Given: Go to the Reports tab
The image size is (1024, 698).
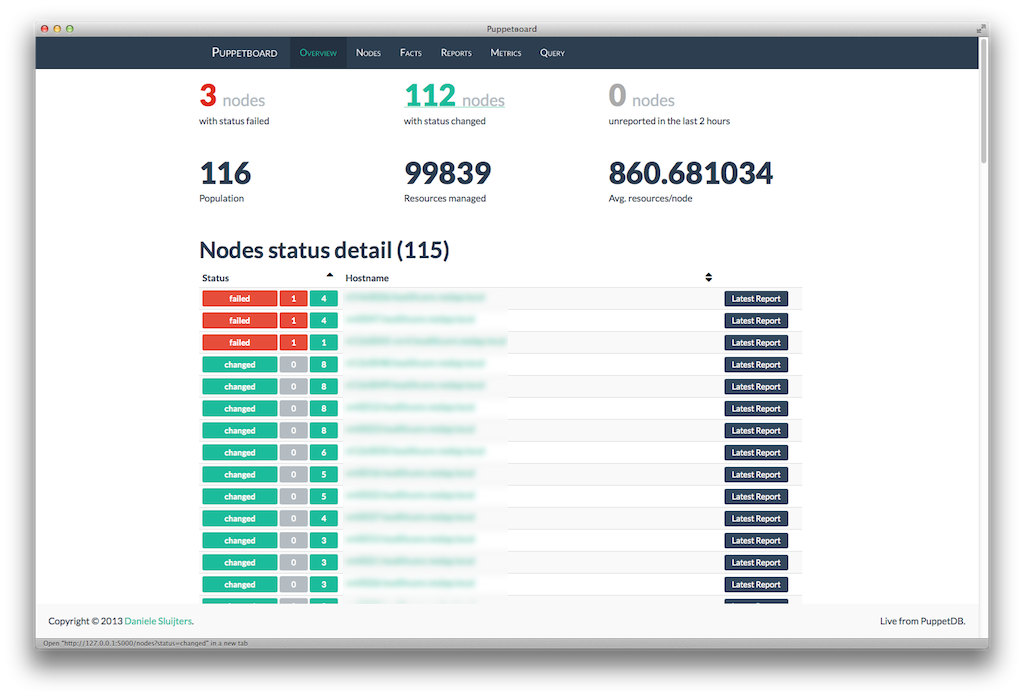Looking at the screenshot, I should 456,53.
